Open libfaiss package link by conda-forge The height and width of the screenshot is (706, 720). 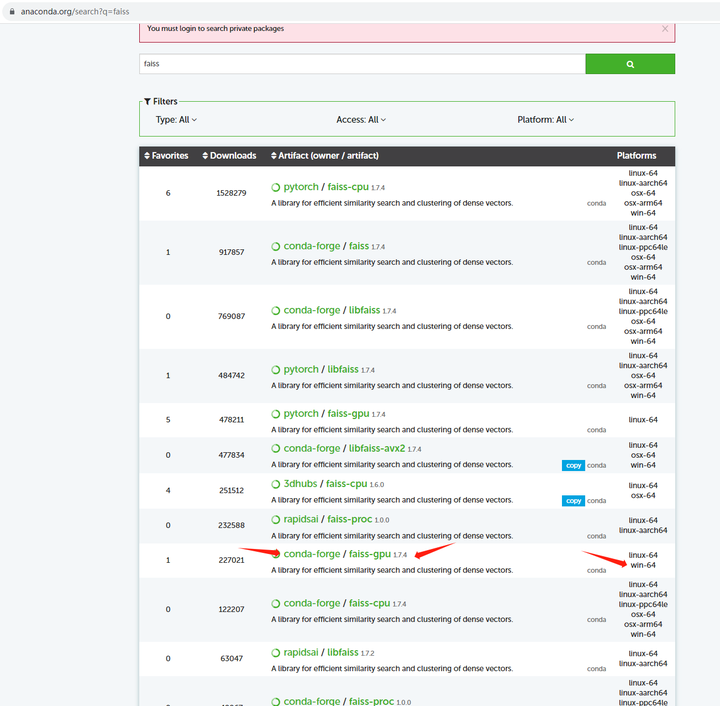click(364, 310)
